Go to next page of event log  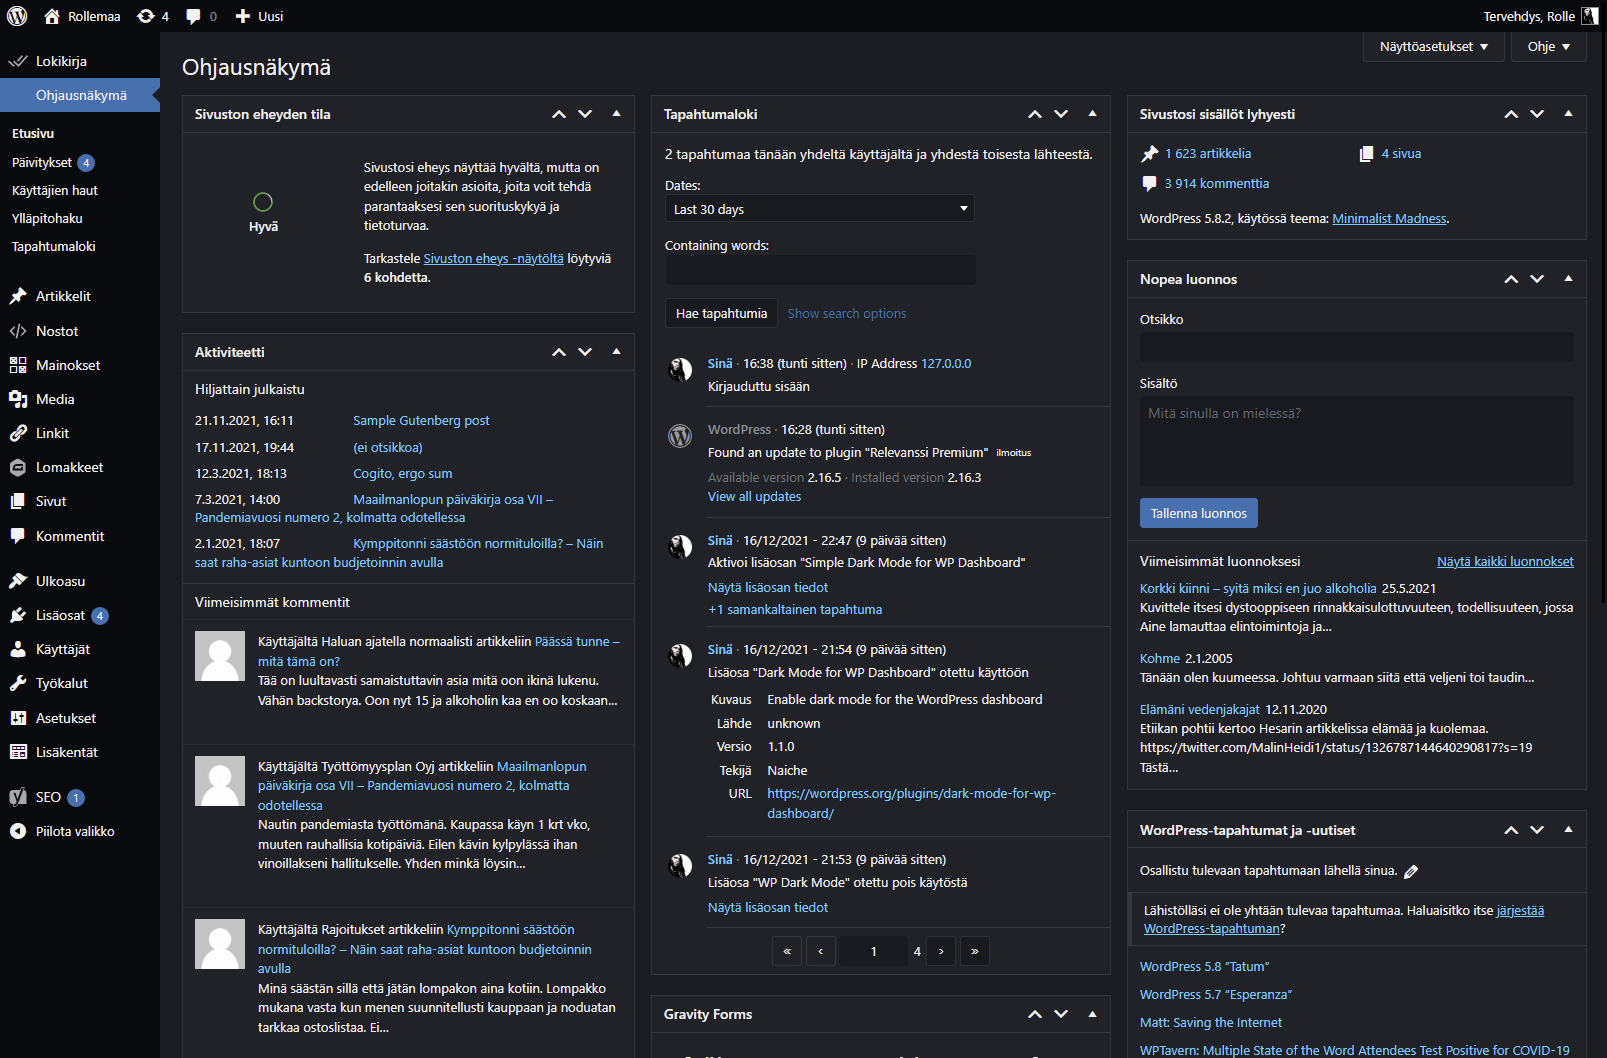click(x=941, y=951)
